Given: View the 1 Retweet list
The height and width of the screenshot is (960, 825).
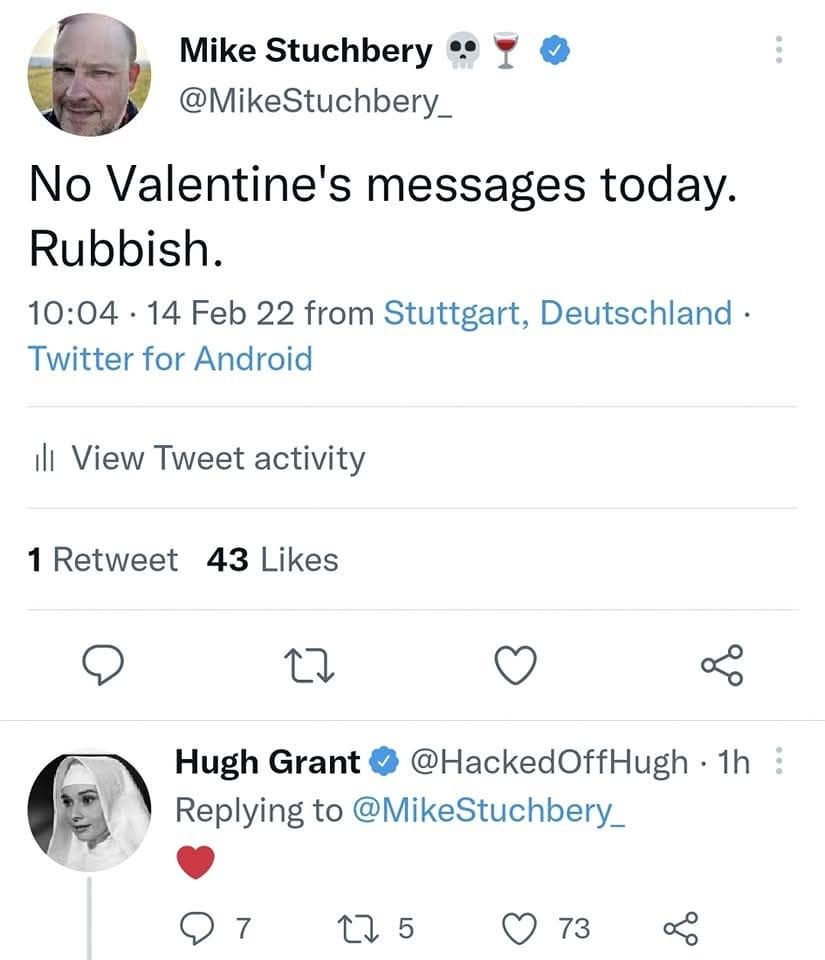Looking at the screenshot, I should point(103,560).
